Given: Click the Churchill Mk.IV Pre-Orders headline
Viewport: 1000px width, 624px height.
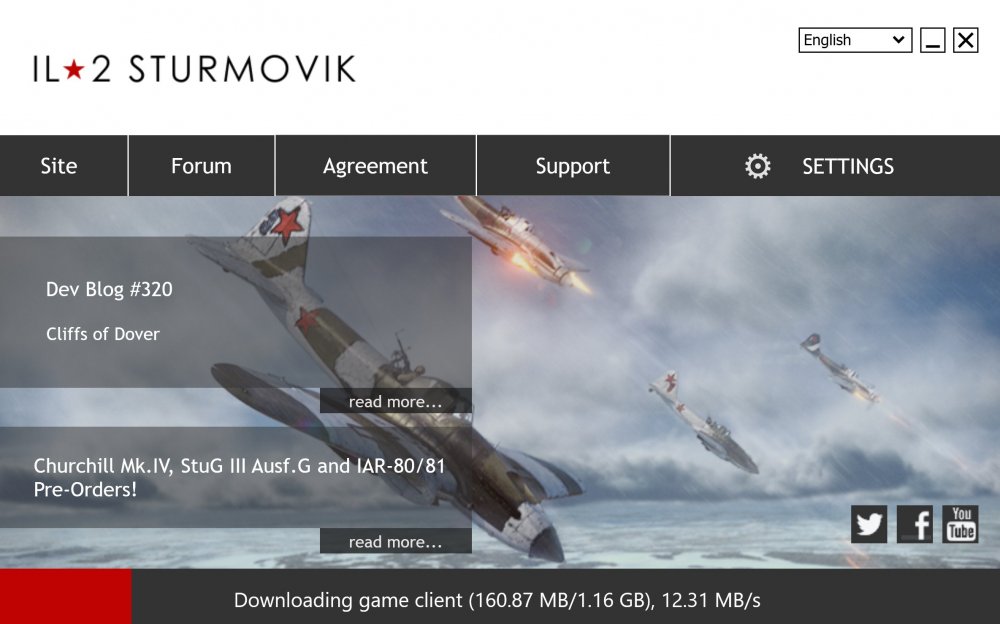Looking at the screenshot, I should pos(239,478).
